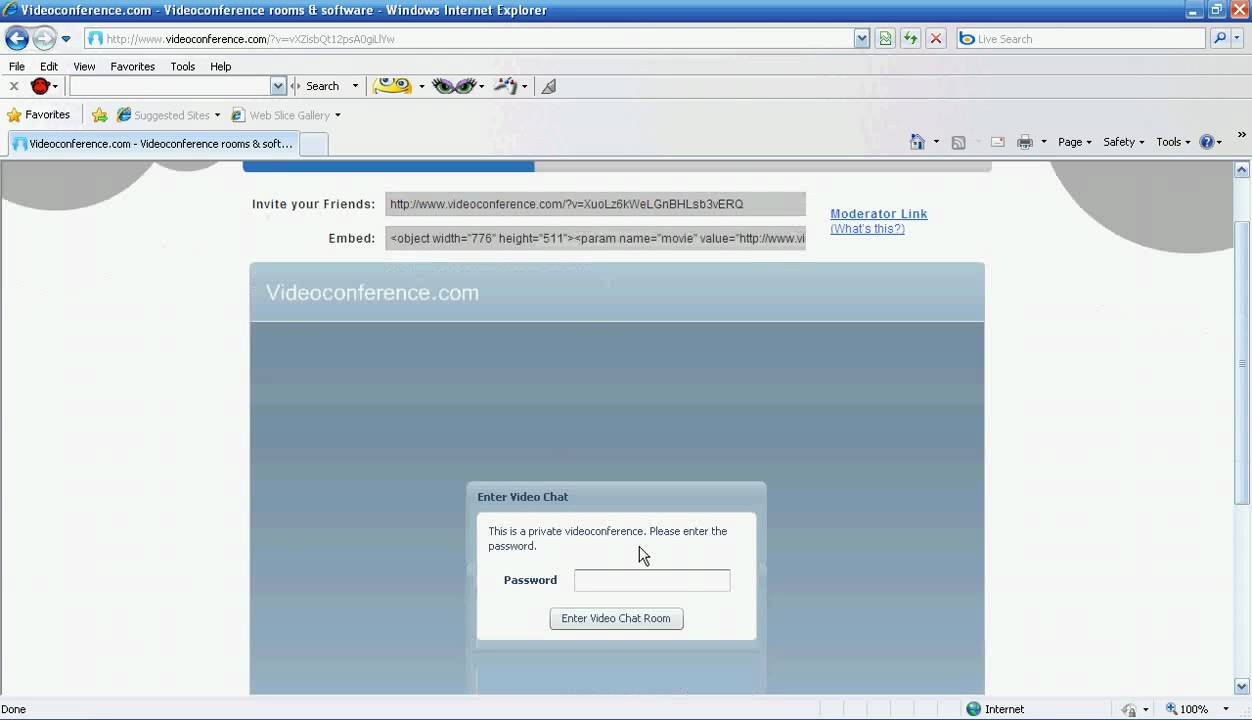Click the vertical scrollbar up arrow
The height and width of the screenshot is (720, 1252).
[x=1243, y=171]
